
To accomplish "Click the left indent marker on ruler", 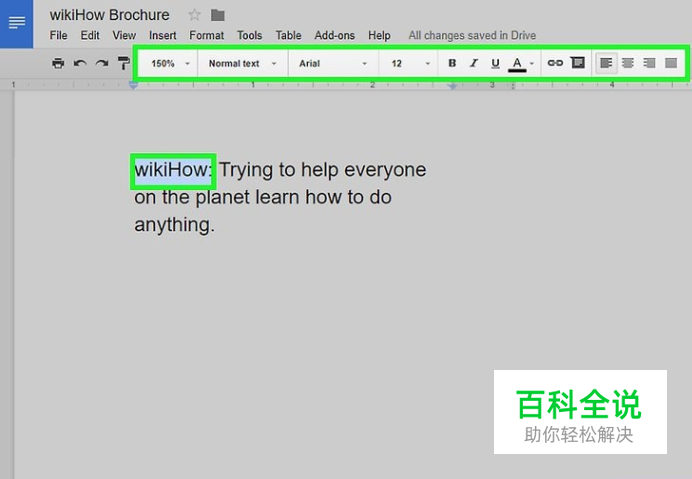I will click(133, 86).
